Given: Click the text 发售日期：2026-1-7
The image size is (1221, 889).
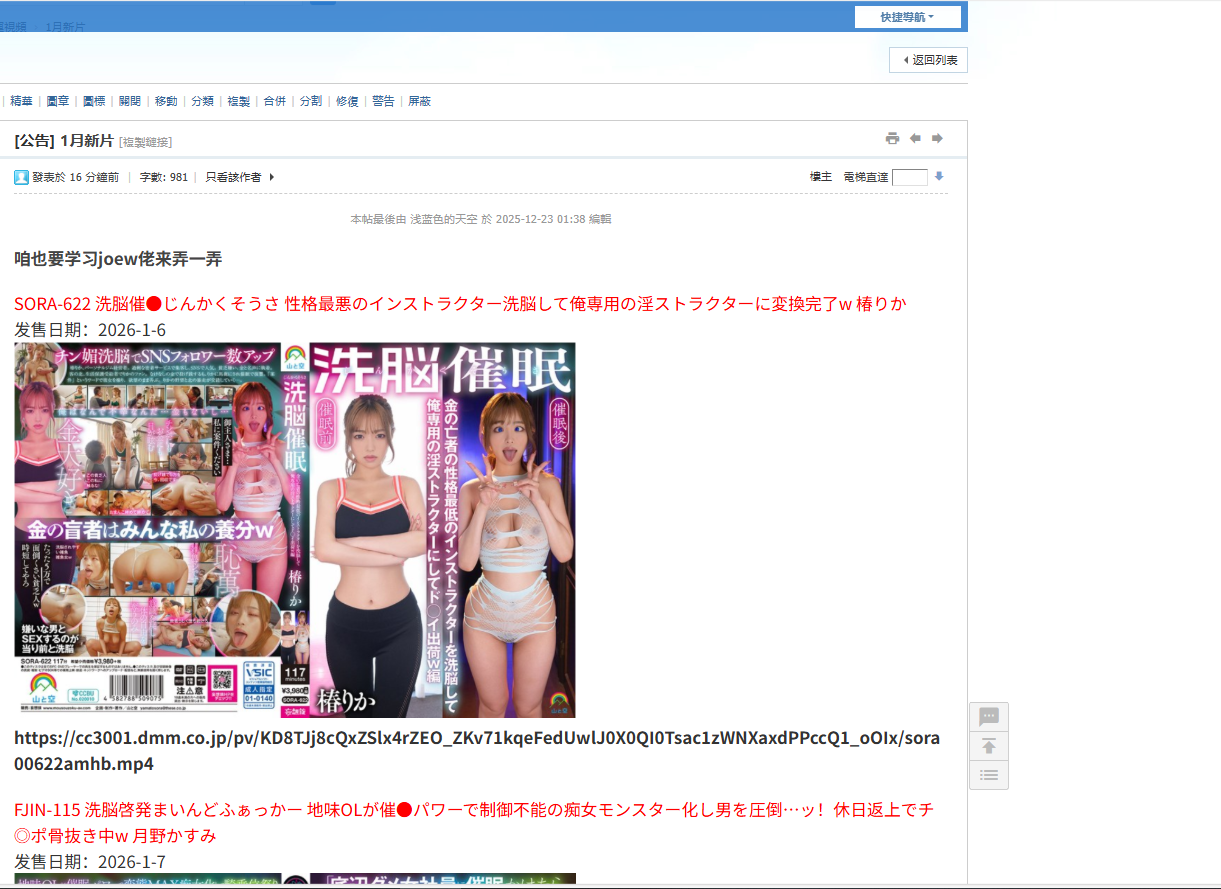Looking at the screenshot, I should point(90,862).
